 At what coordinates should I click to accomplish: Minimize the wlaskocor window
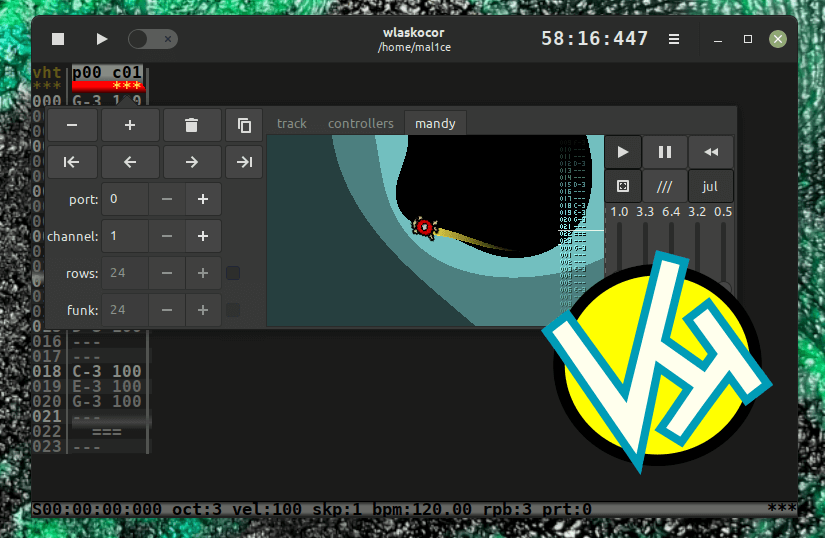point(718,39)
